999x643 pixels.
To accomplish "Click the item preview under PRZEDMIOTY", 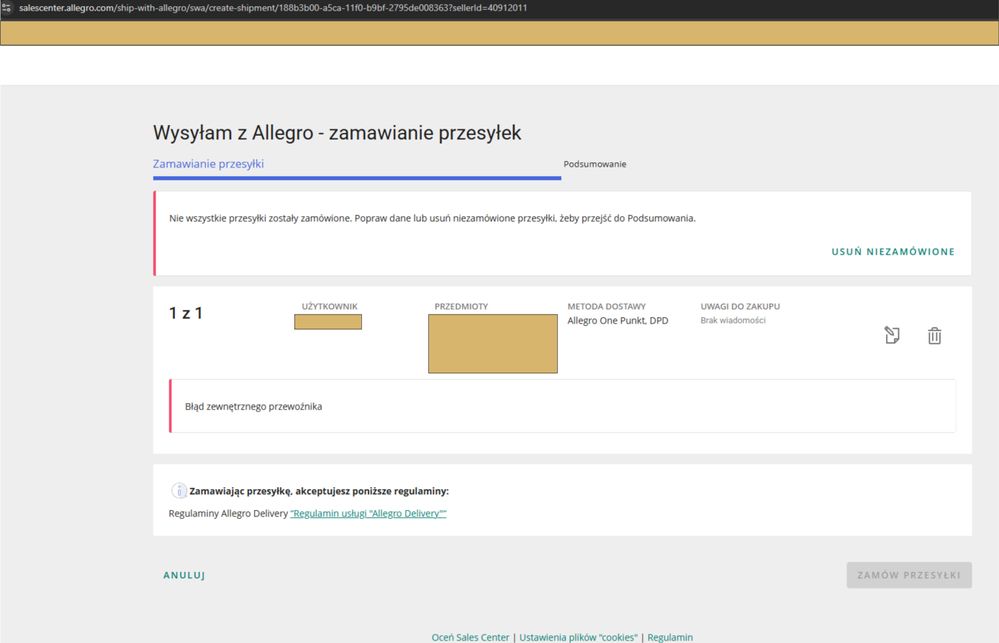I will click(x=492, y=344).
